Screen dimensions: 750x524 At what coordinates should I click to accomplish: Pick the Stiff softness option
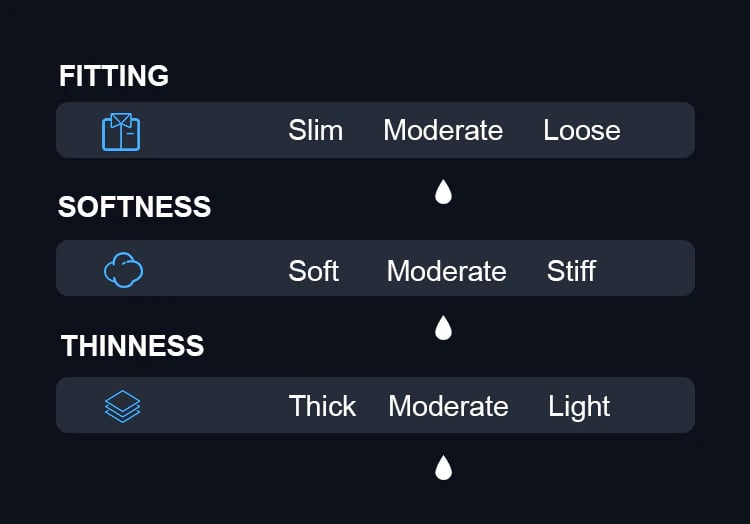pos(571,271)
